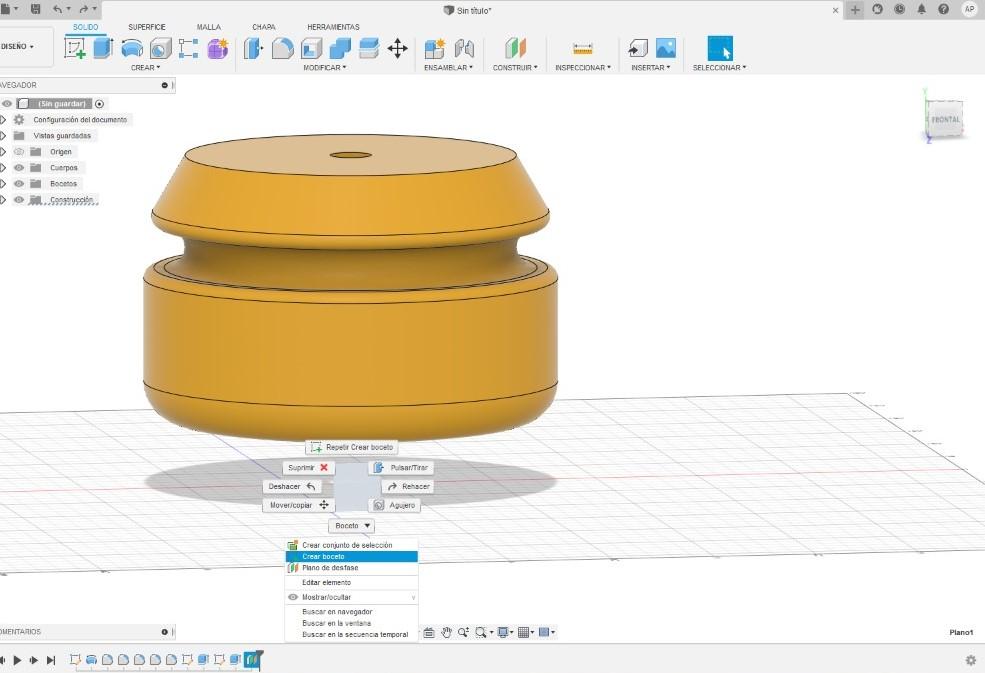Click the Move/Copy cross-arrows icon
The height and width of the screenshot is (673, 985).
(398, 48)
